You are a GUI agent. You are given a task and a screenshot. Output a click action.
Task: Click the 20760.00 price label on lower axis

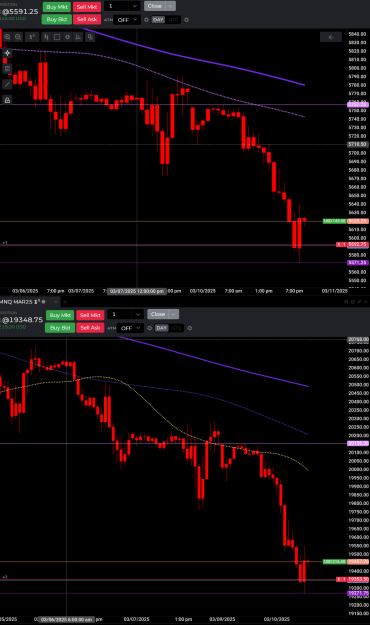point(358,340)
